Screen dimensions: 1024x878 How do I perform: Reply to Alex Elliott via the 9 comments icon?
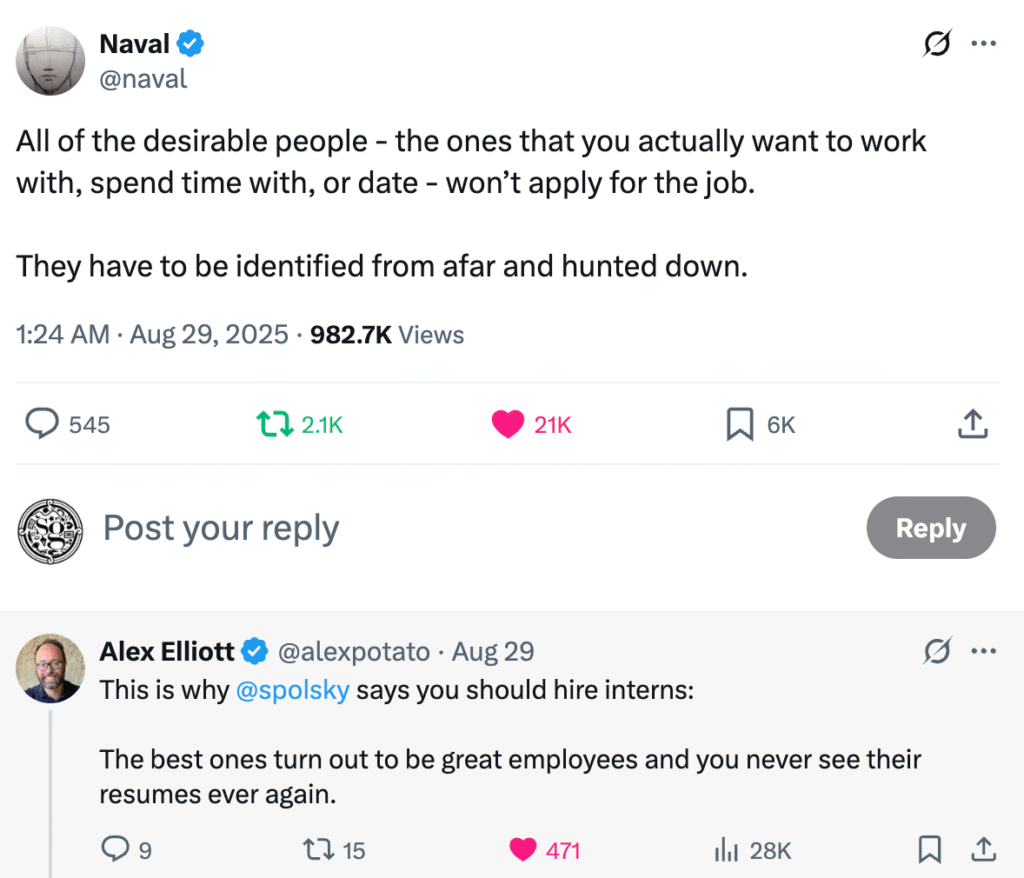click(x=115, y=849)
